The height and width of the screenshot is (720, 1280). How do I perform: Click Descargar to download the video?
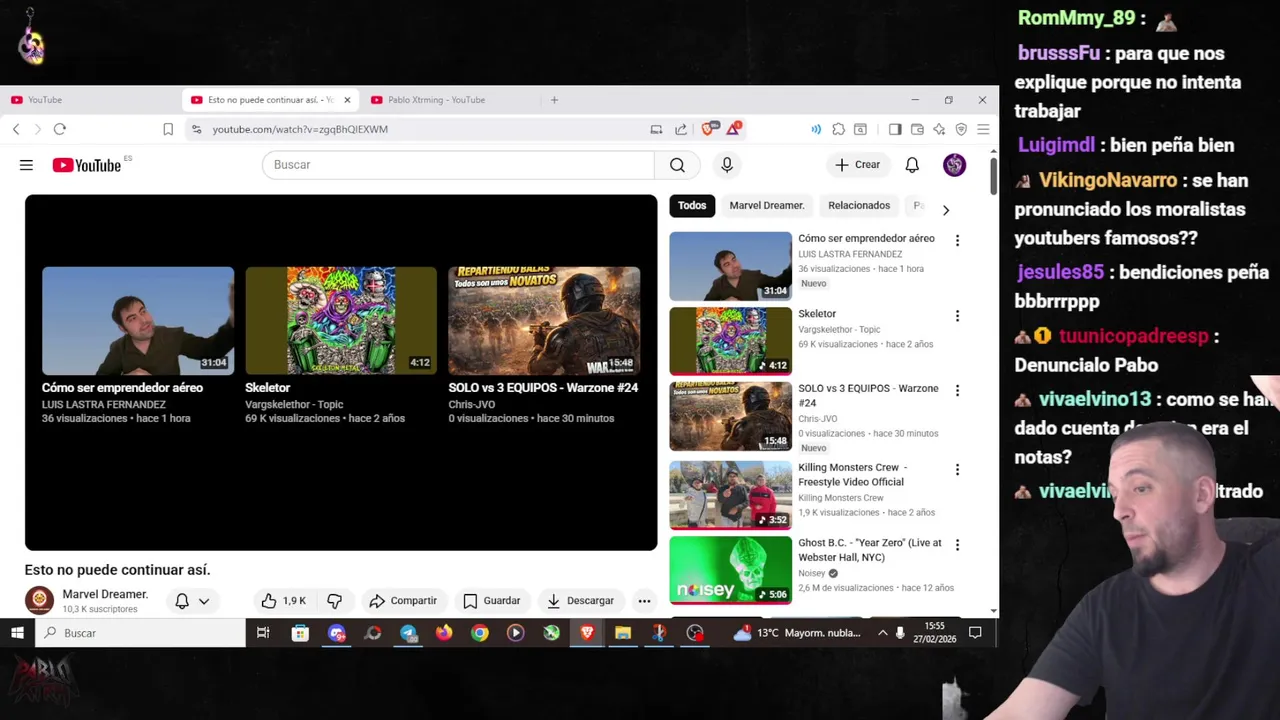pos(580,601)
